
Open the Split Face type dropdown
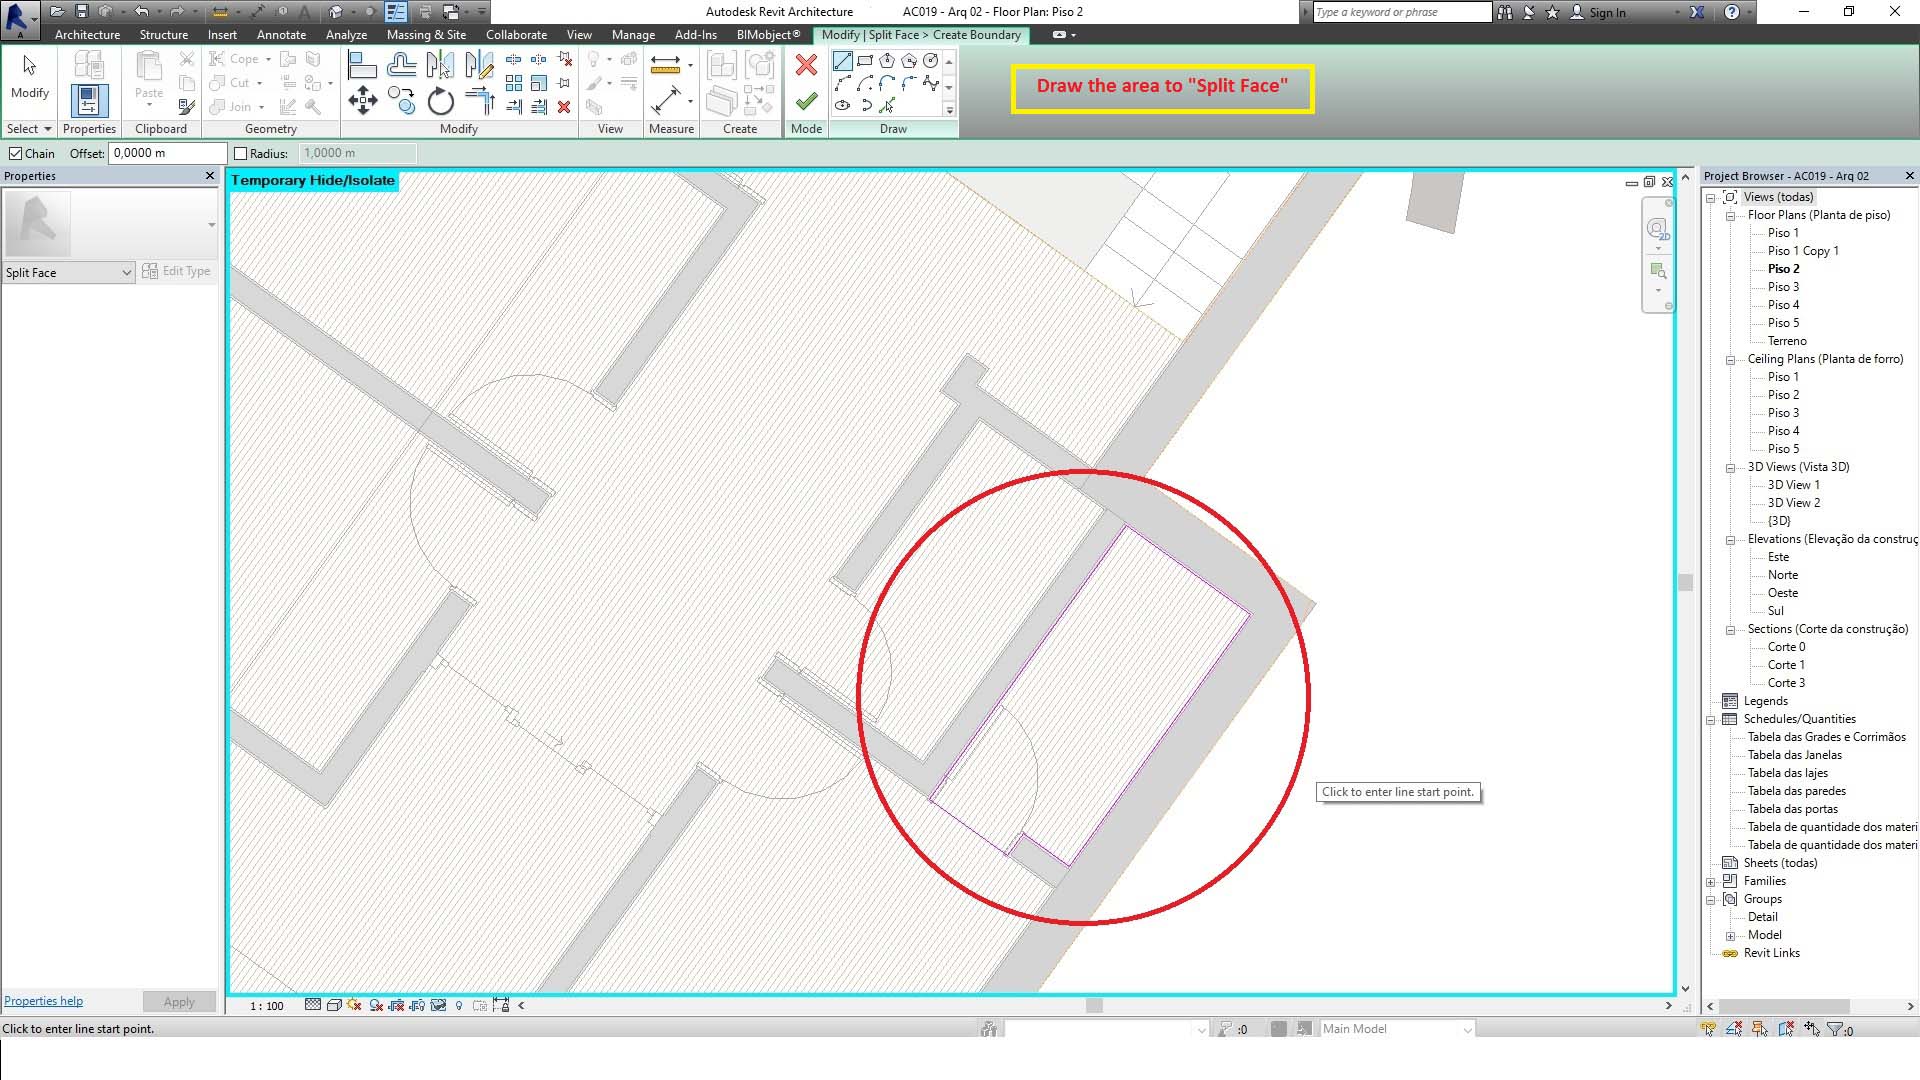[x=126, y=272]
